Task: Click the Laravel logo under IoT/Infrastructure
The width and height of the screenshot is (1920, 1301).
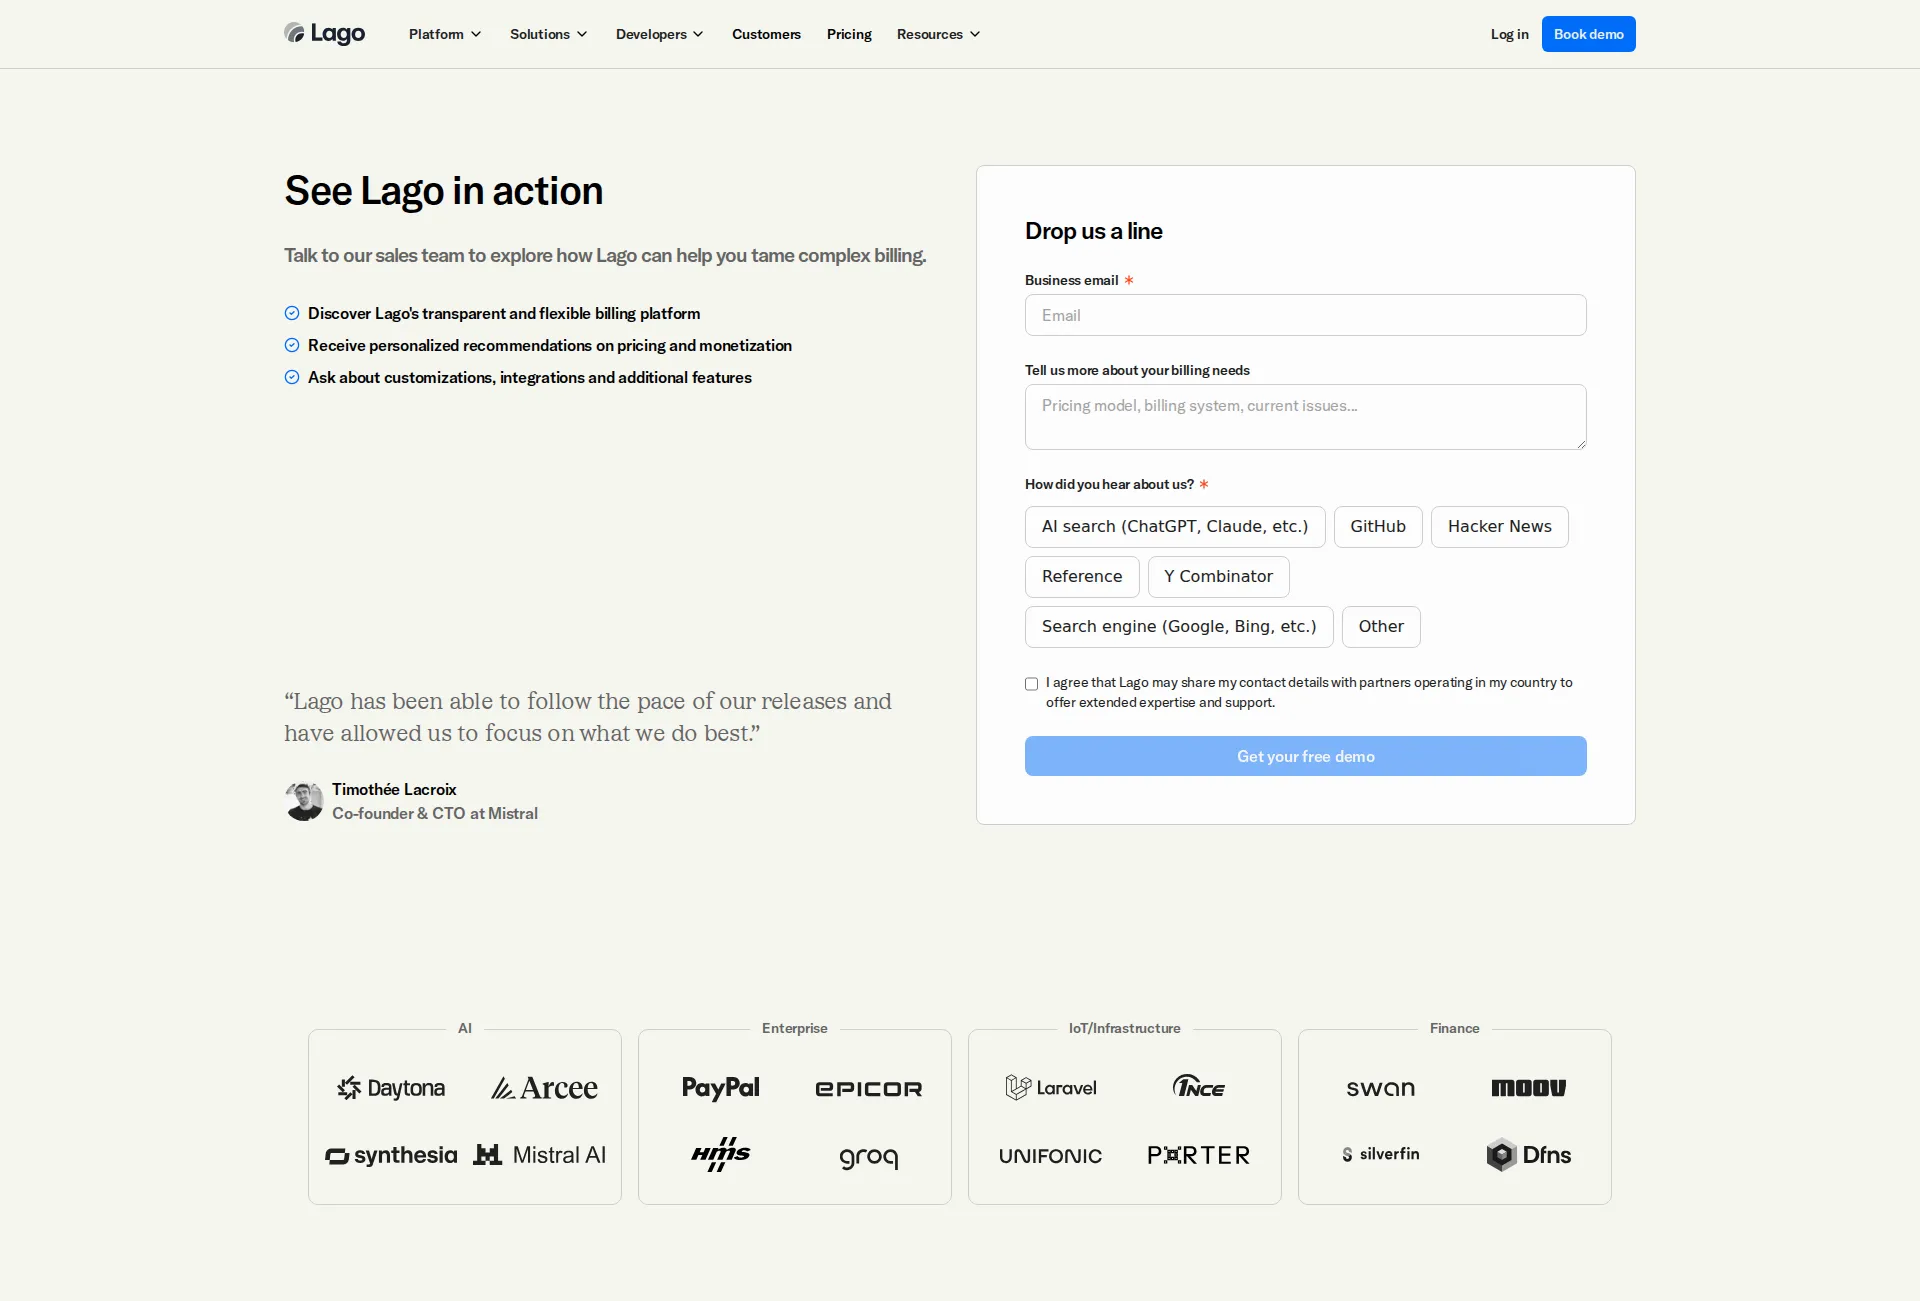Action: (x=1051, y=1088)
